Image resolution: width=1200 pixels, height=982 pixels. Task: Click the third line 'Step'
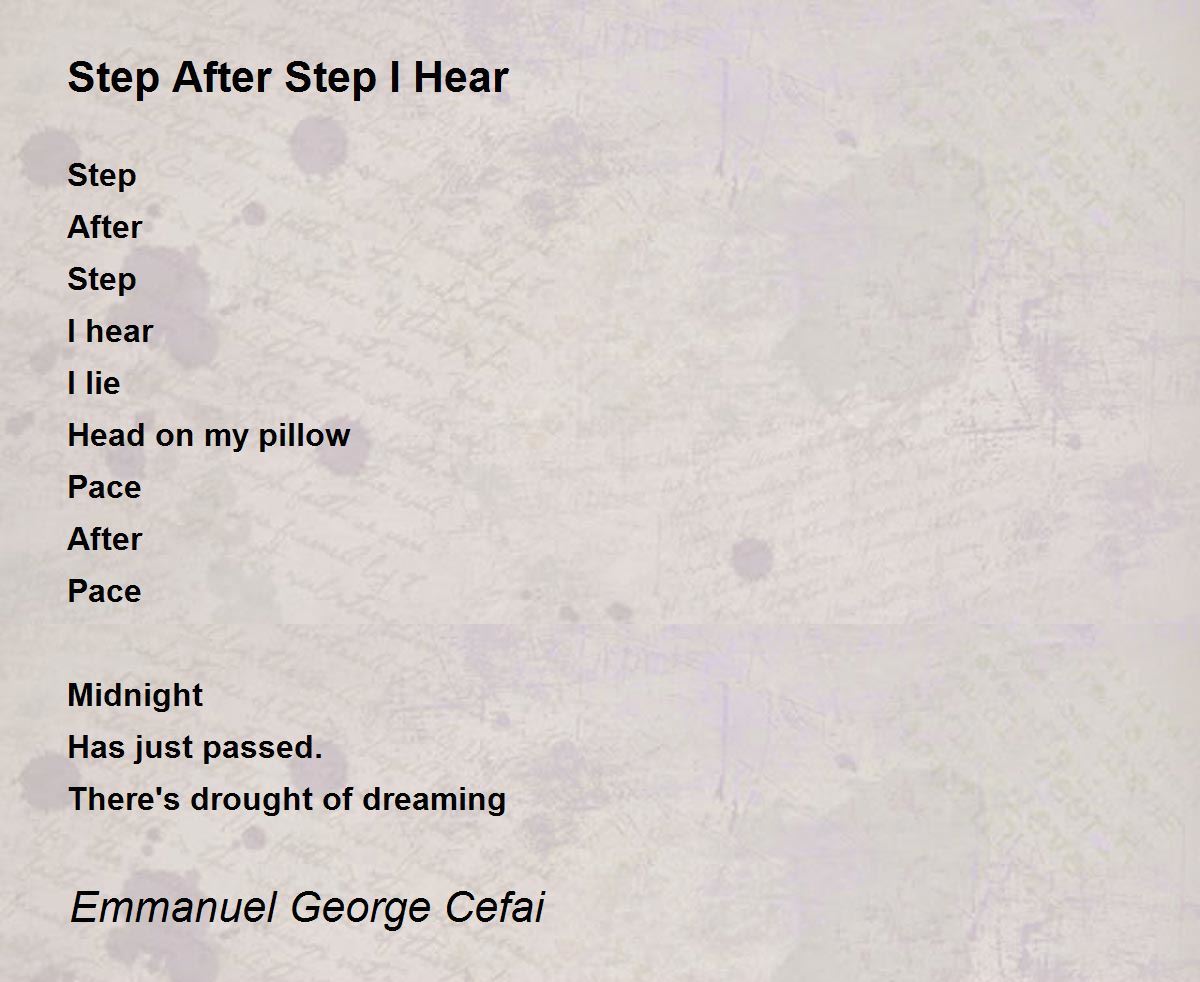pyautogui.click(x=102, y=280)
